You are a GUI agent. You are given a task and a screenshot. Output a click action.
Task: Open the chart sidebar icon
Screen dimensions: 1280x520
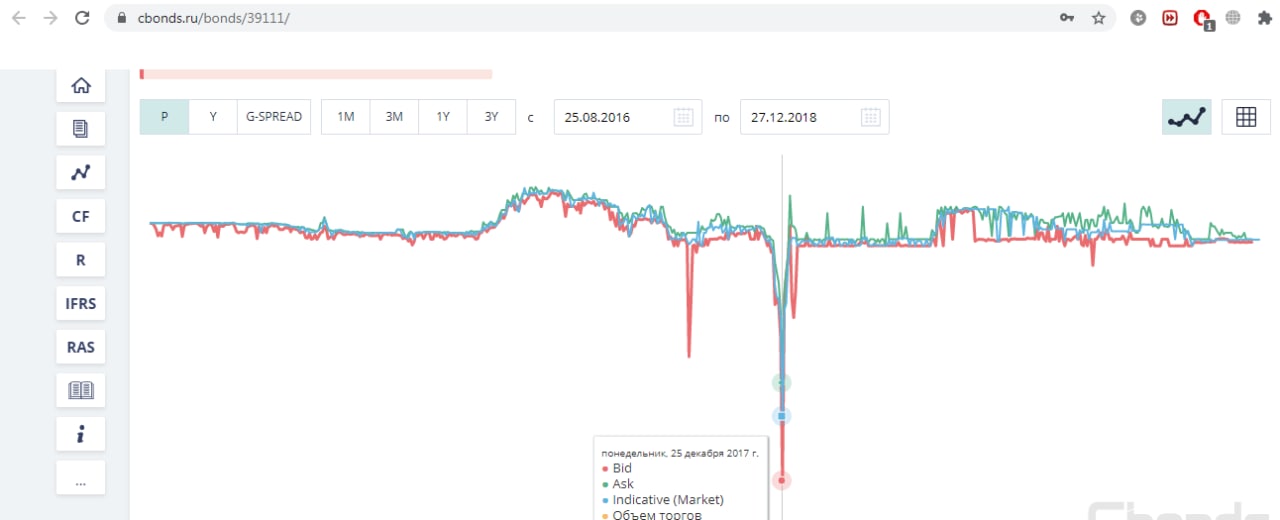click(x=80, y=172)
